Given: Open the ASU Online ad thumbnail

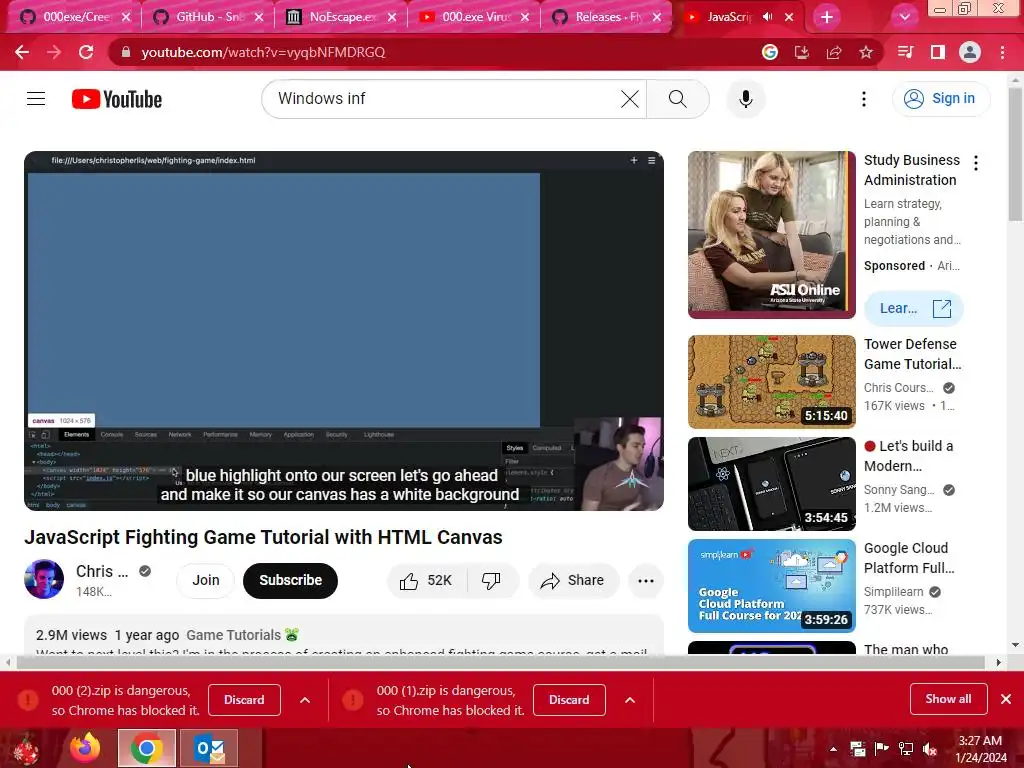Looking at the screenshot, I should [x=771, y=235].
